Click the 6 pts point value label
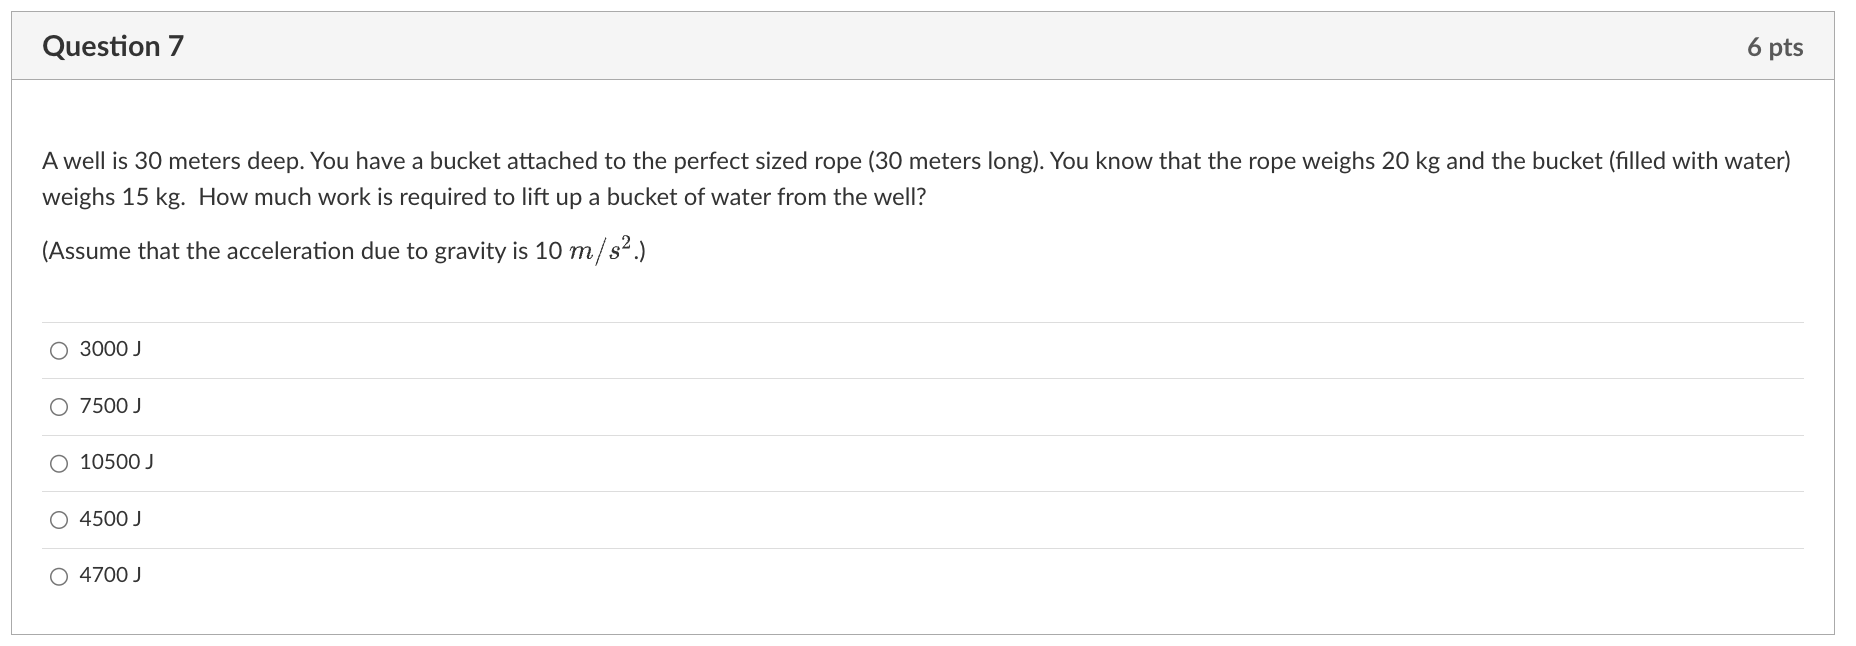 1775,46
